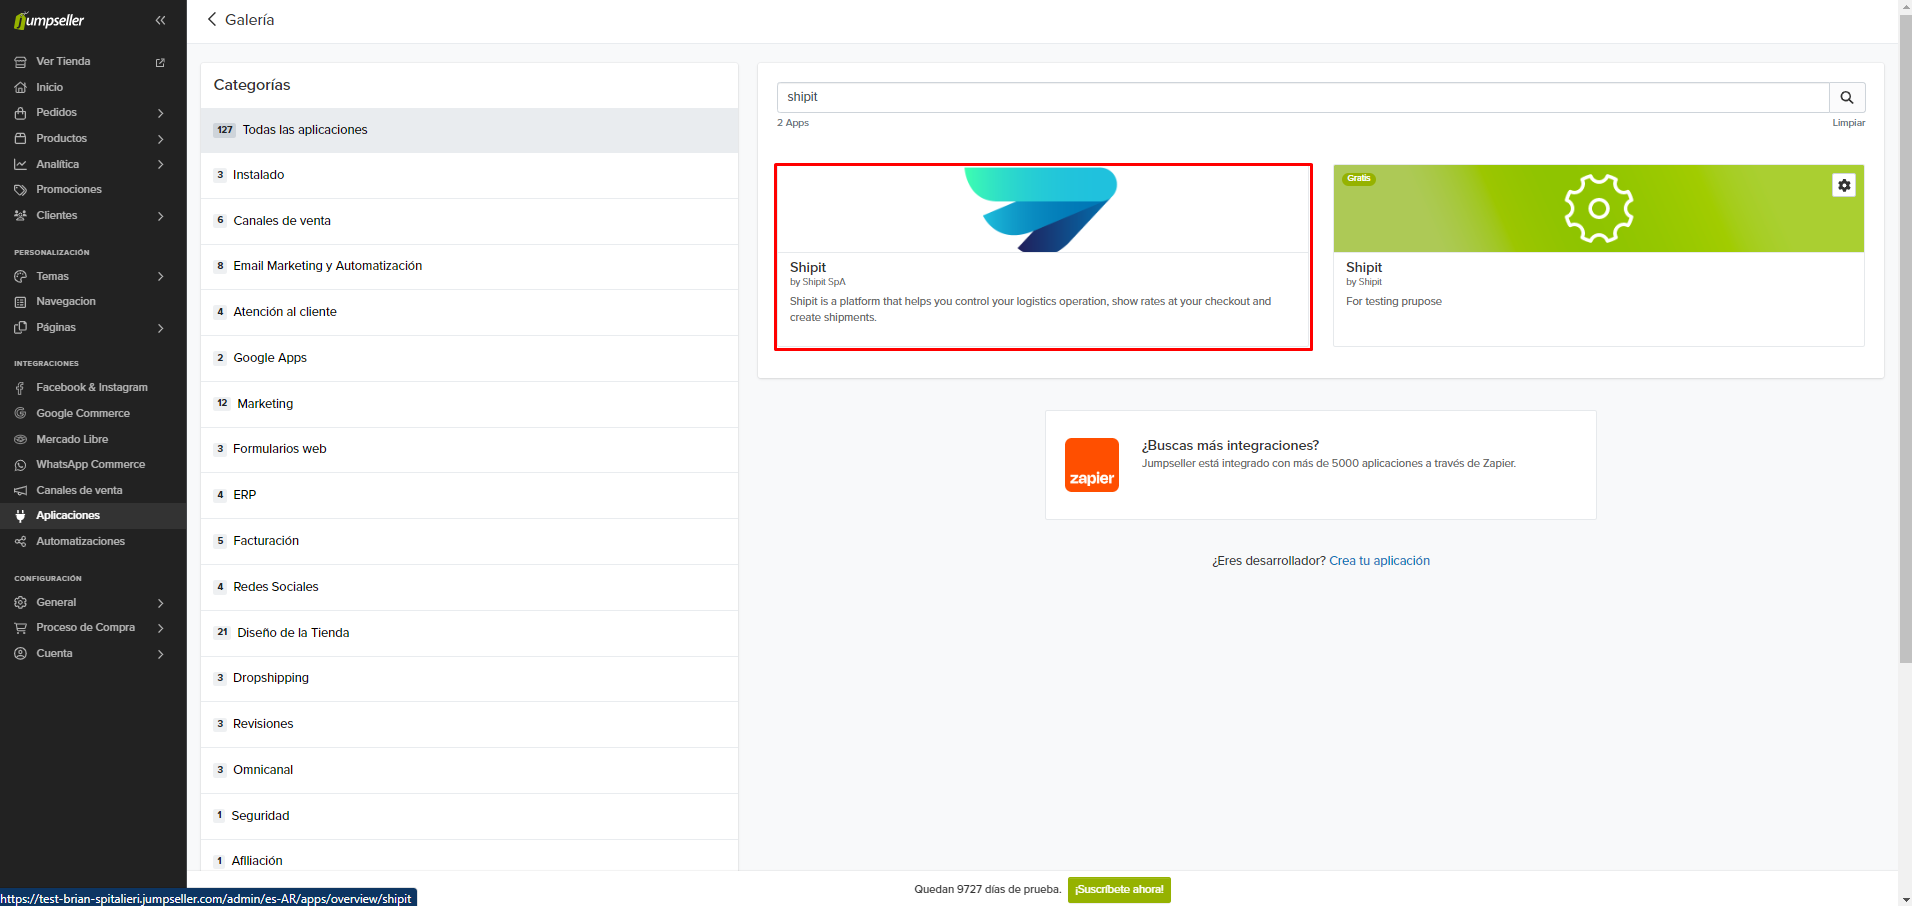Click the Jumpseller logo

pos(49,20)
